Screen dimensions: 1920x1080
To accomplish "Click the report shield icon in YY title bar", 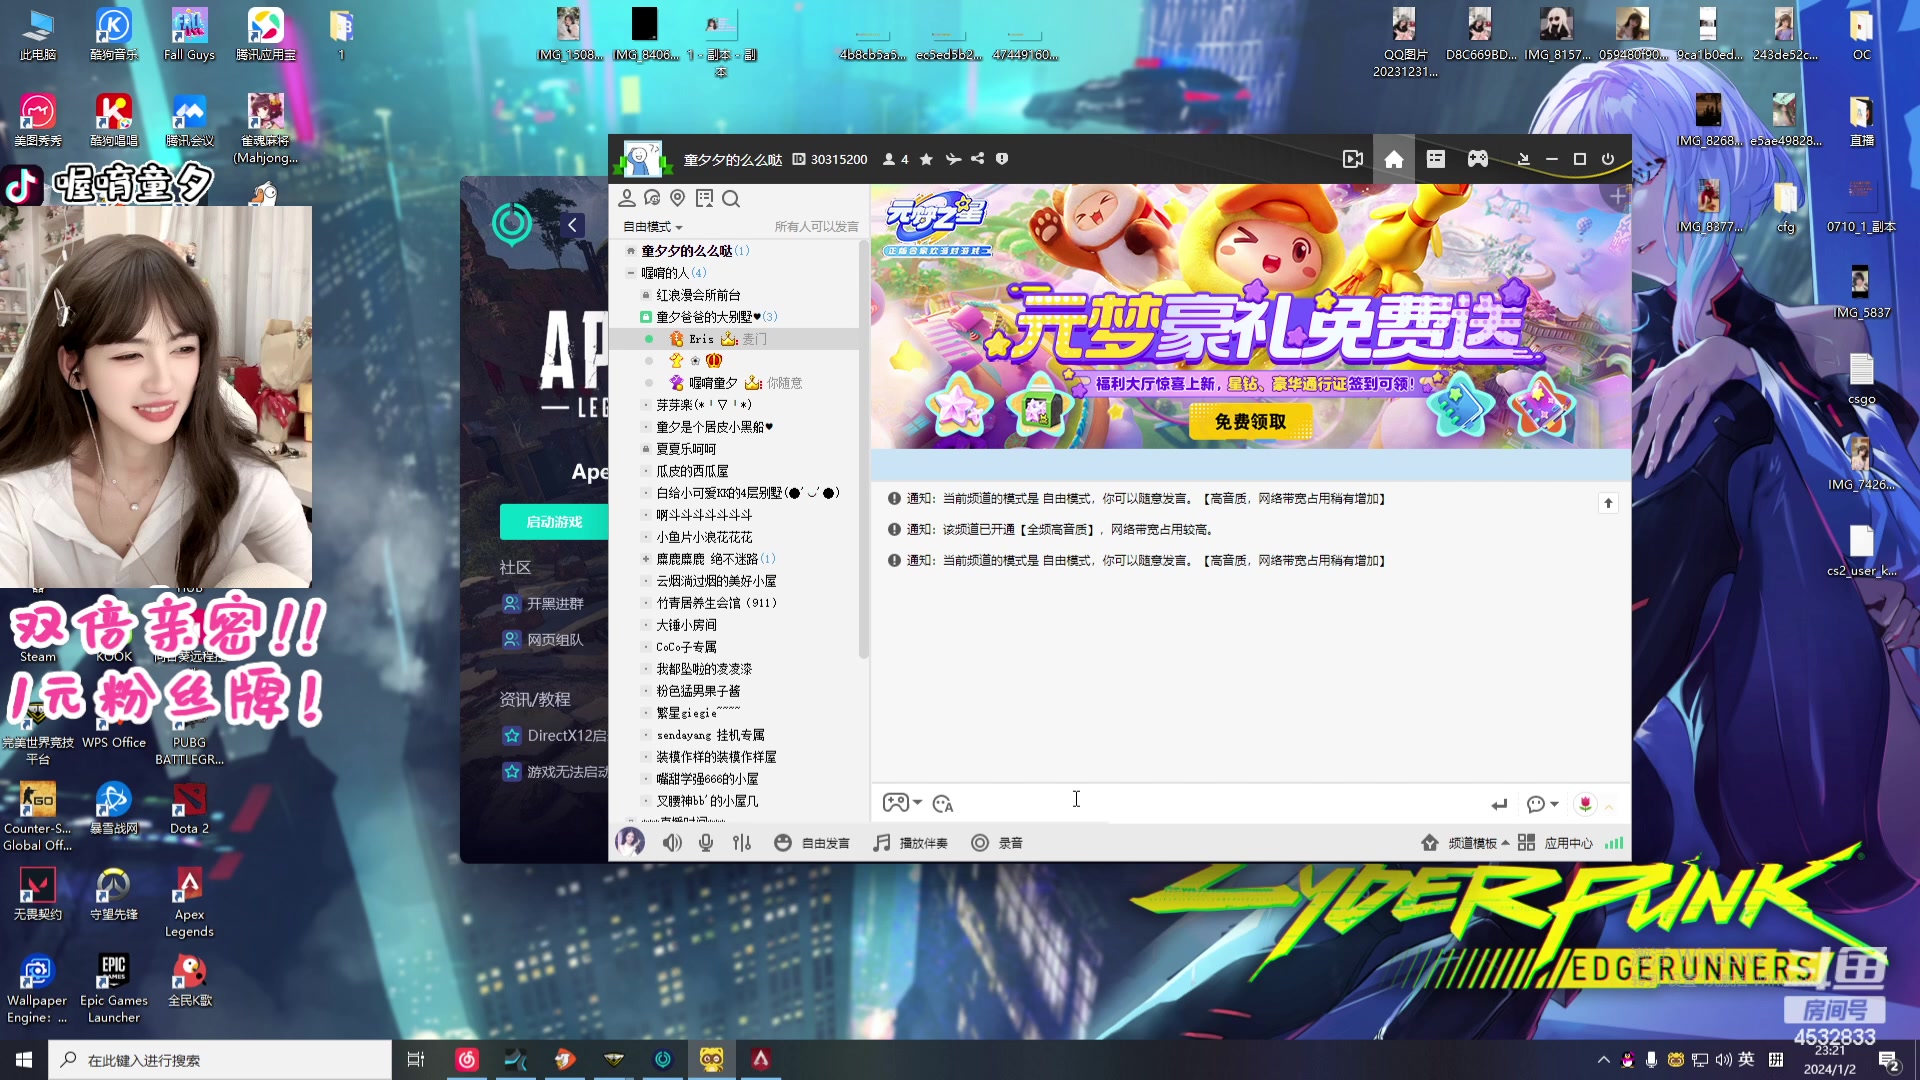I will [1002, 159].
